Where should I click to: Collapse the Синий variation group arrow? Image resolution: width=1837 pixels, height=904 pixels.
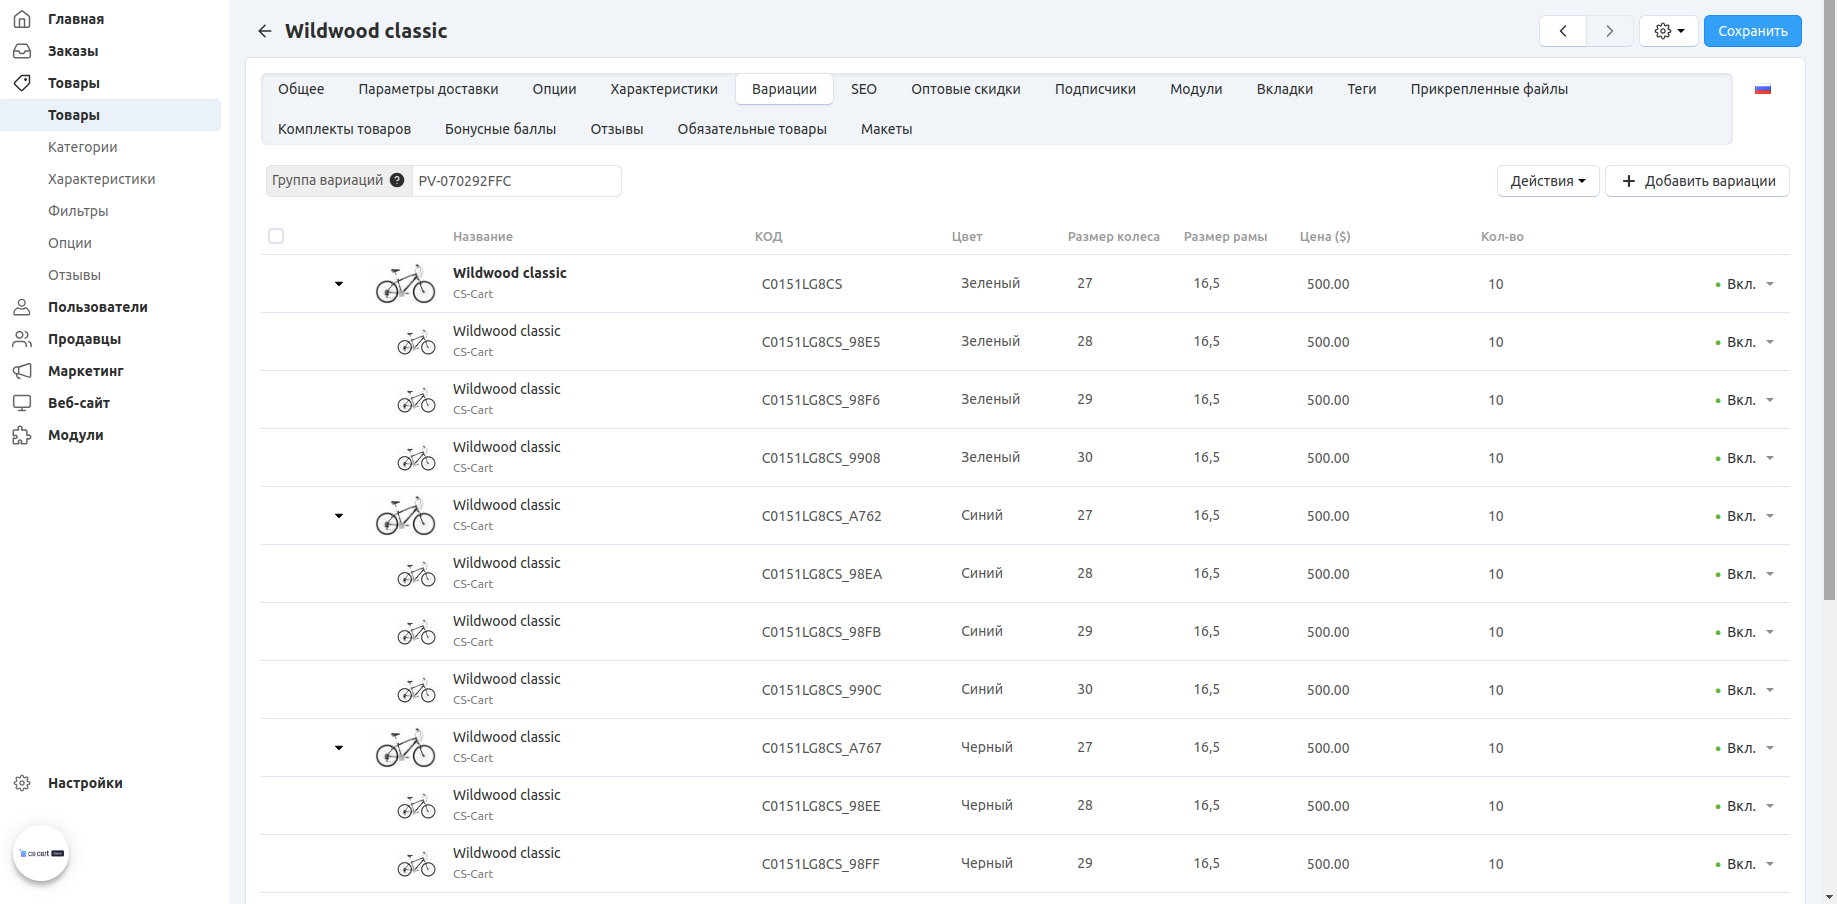(339, 516)
